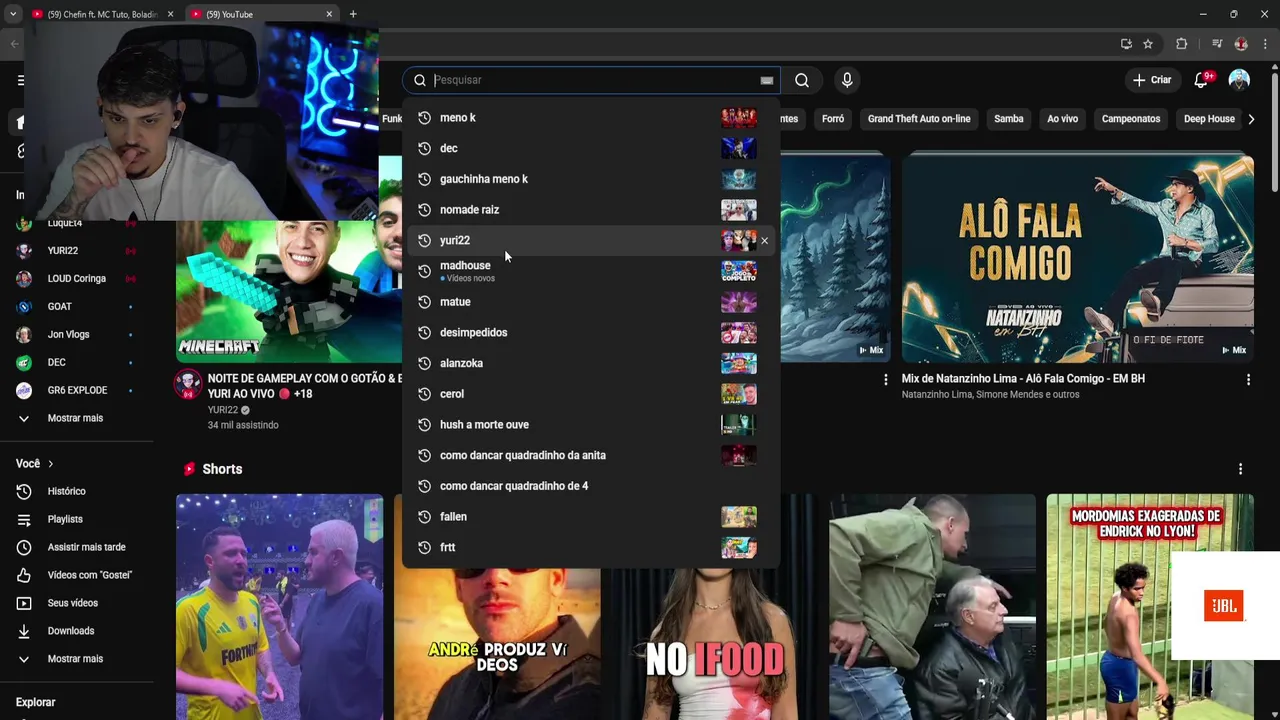Open Short 'Mordomias exageradas de Endrick'
Viewport: 1280px width, 720px height.
click(x=1150, y=607)
